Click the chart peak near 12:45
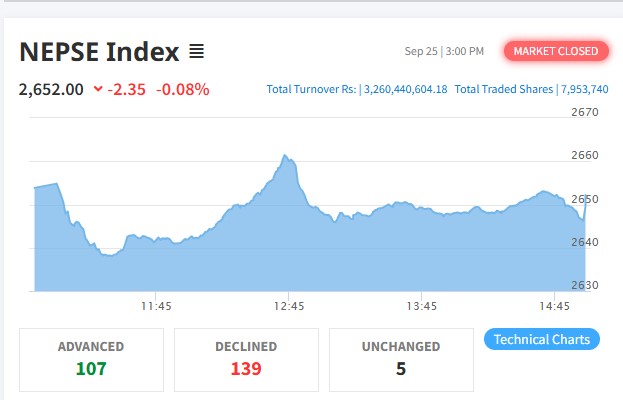The image size is (623, 400). (285, 157)
